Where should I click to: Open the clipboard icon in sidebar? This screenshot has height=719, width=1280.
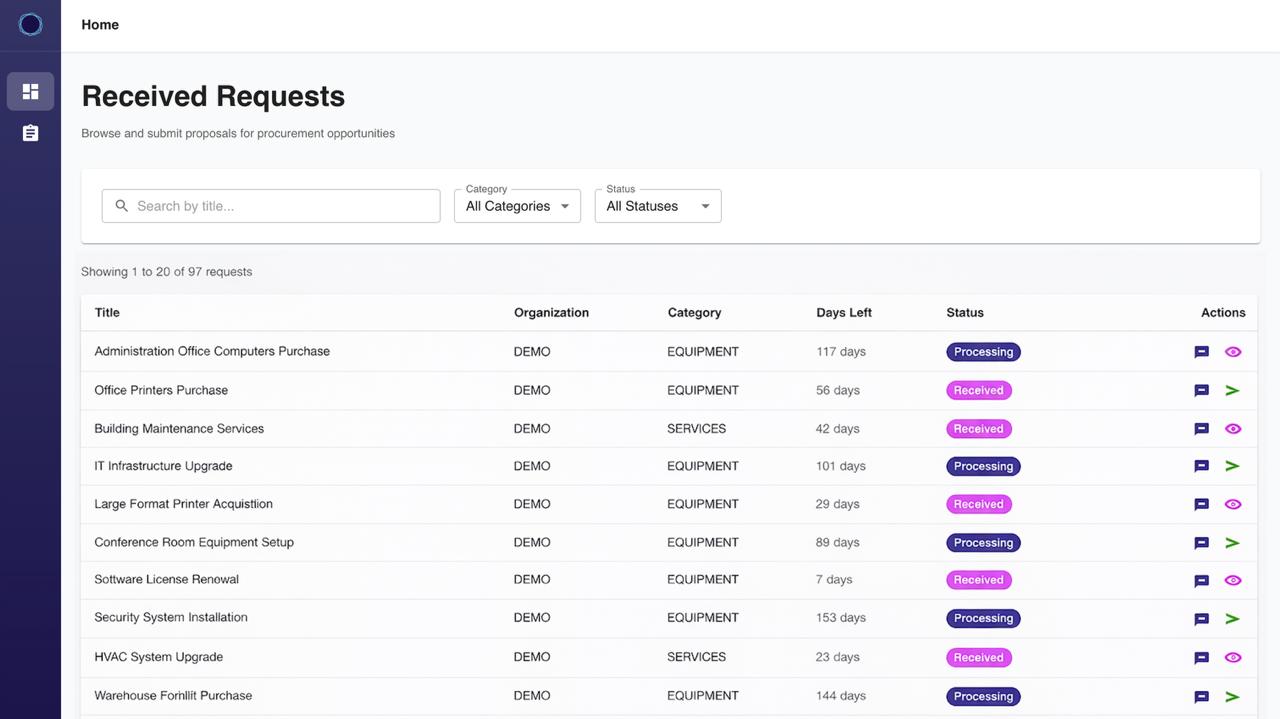click(30, 133)
